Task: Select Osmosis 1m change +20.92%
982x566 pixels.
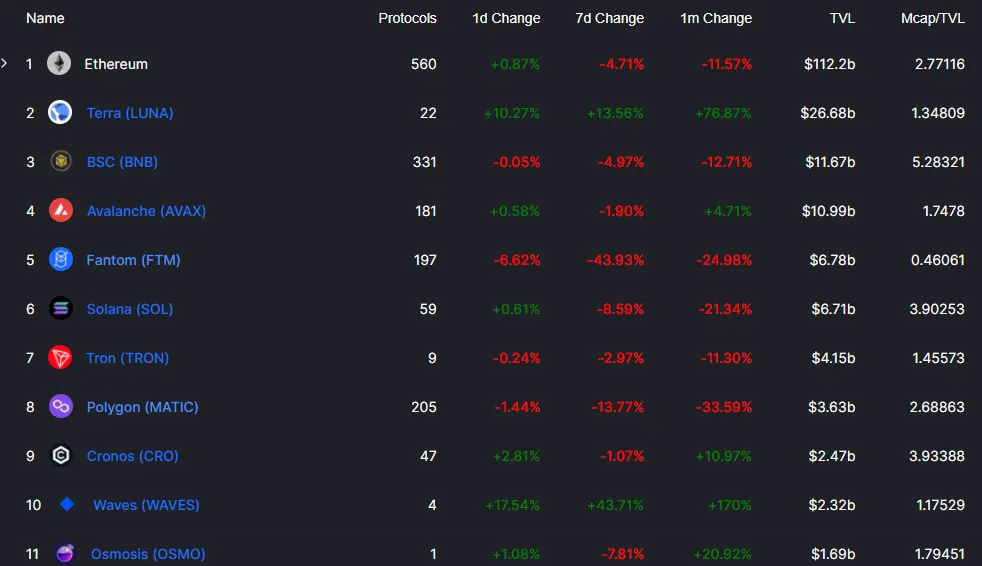Action: tap(722, 554)
